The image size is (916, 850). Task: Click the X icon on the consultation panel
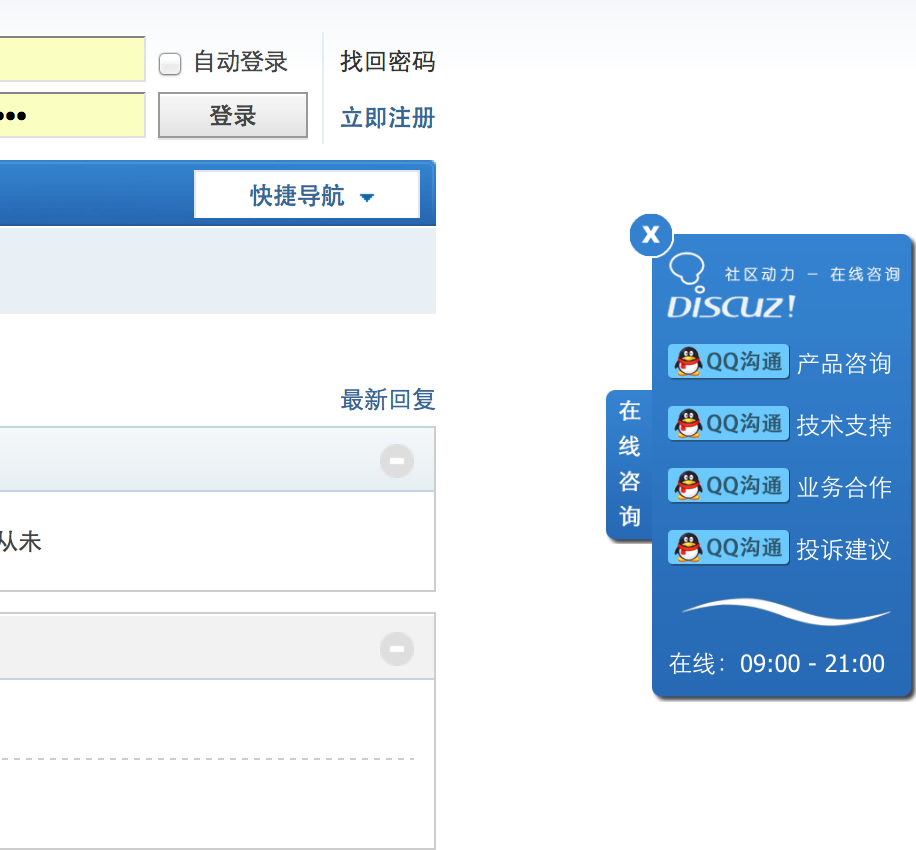(650, 236)
